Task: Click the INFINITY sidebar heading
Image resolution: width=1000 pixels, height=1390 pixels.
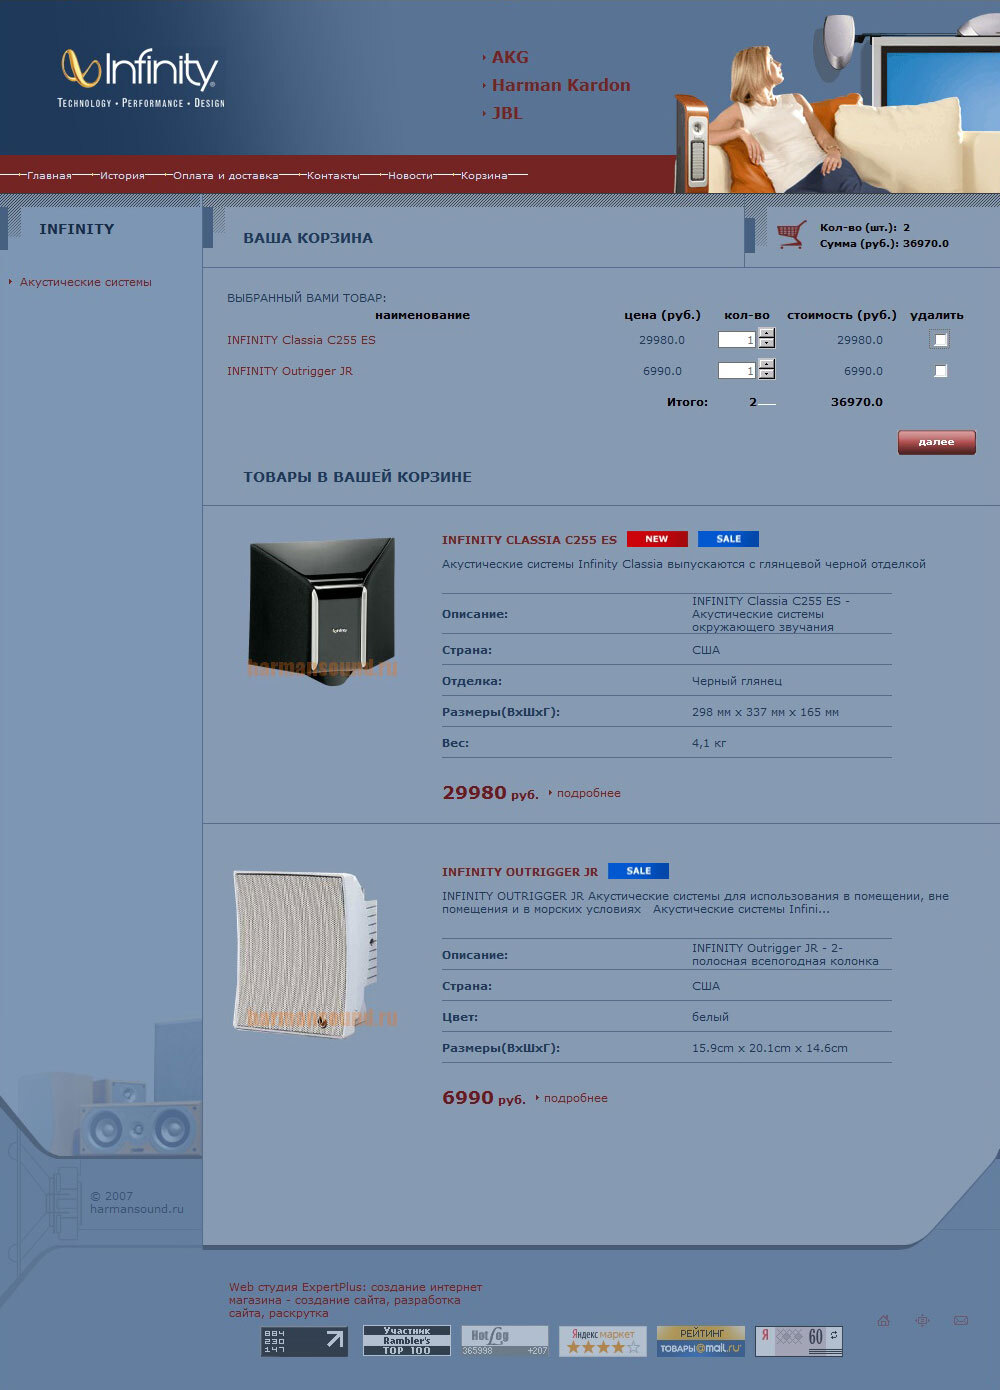Action: pos(77,229)
